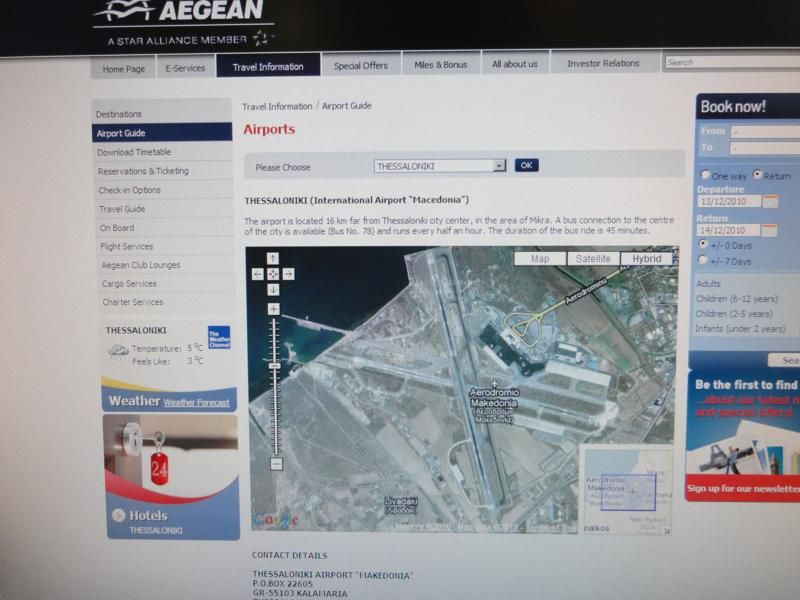Choose the +/- 0 Days option
Image resolution: width=800 pixels, height=600 pixels.
703,244
